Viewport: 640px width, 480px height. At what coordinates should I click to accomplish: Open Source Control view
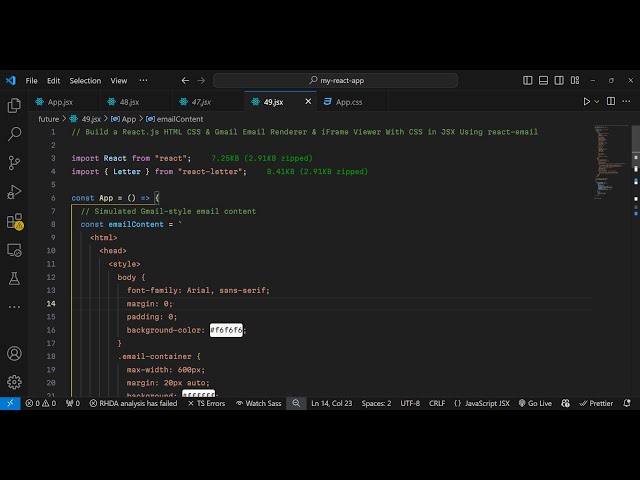coord(14,162)
